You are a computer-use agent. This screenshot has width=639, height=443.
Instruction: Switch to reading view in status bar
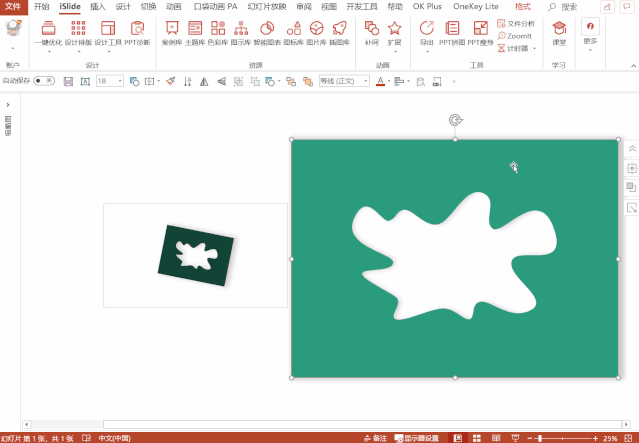(x=496, y=438)
